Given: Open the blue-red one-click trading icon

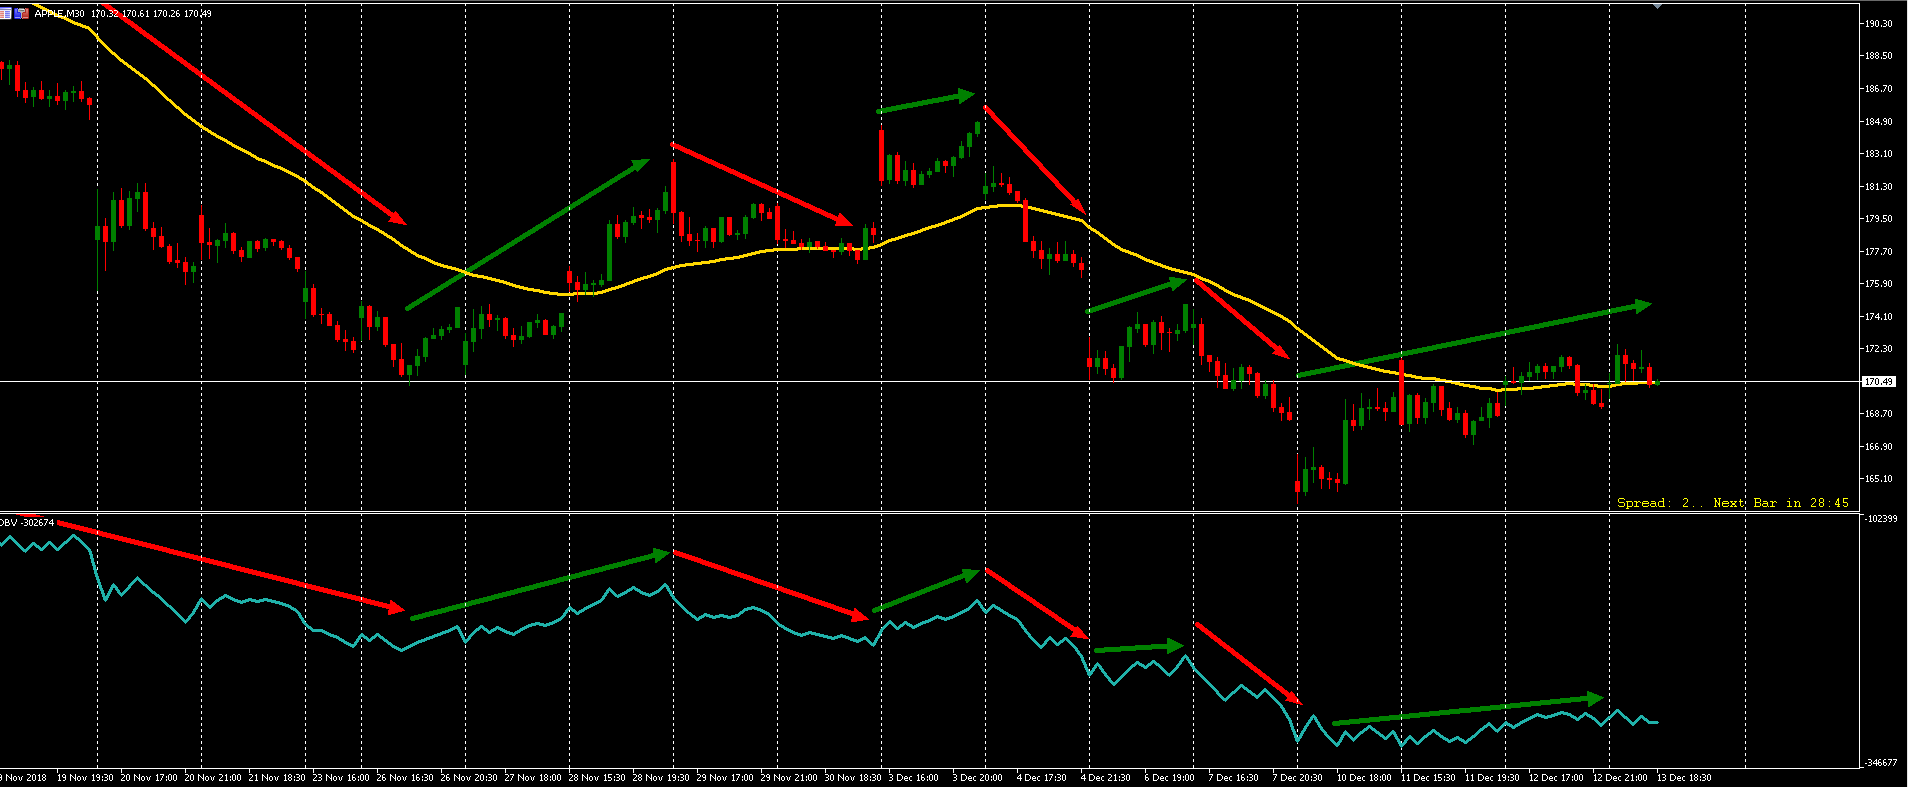Looking at the screenshot, I should [x=21, y=14].
